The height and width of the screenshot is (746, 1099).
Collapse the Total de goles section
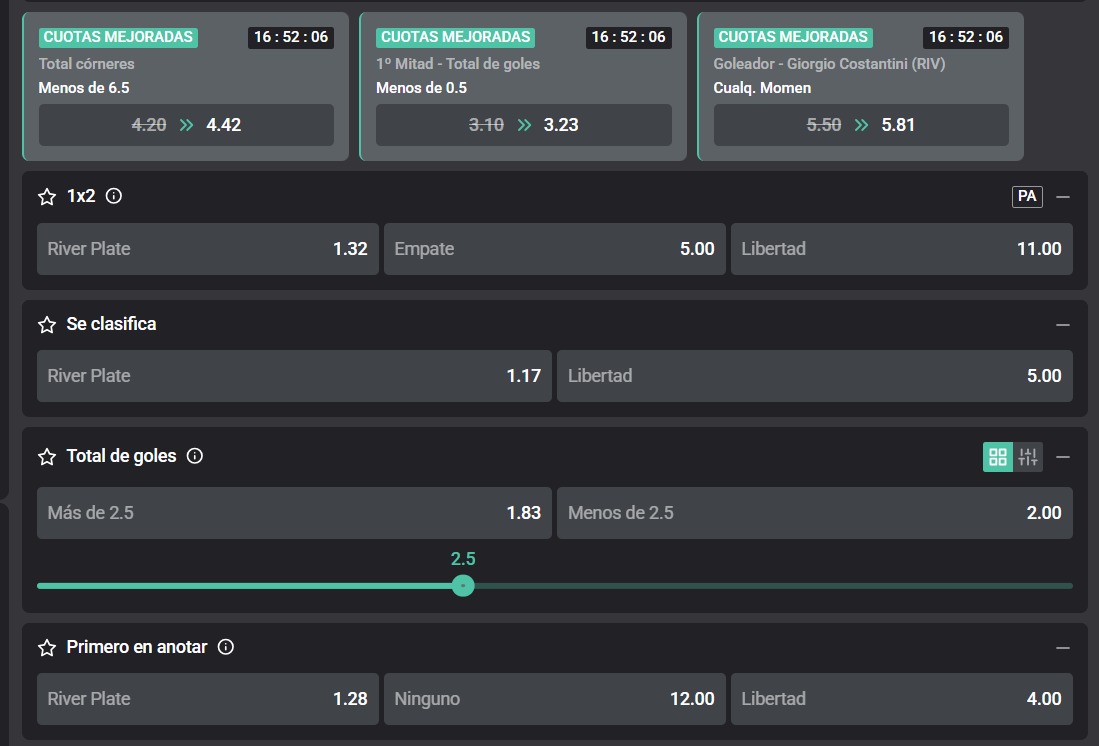click(x=1063, y=457)
